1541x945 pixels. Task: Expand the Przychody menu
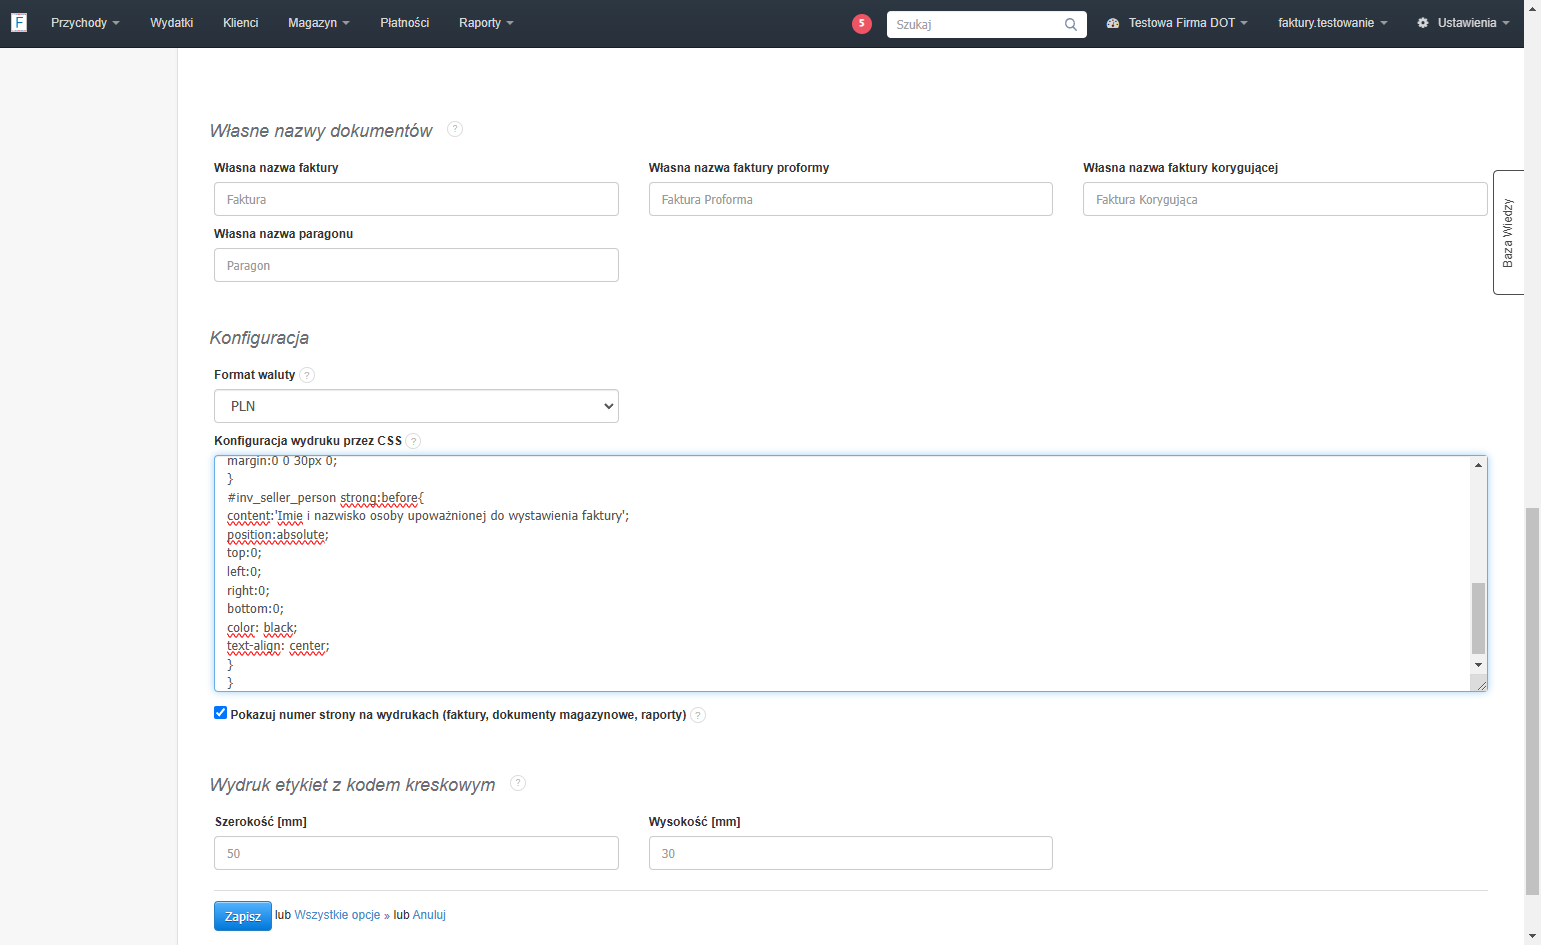coord(85,23)
